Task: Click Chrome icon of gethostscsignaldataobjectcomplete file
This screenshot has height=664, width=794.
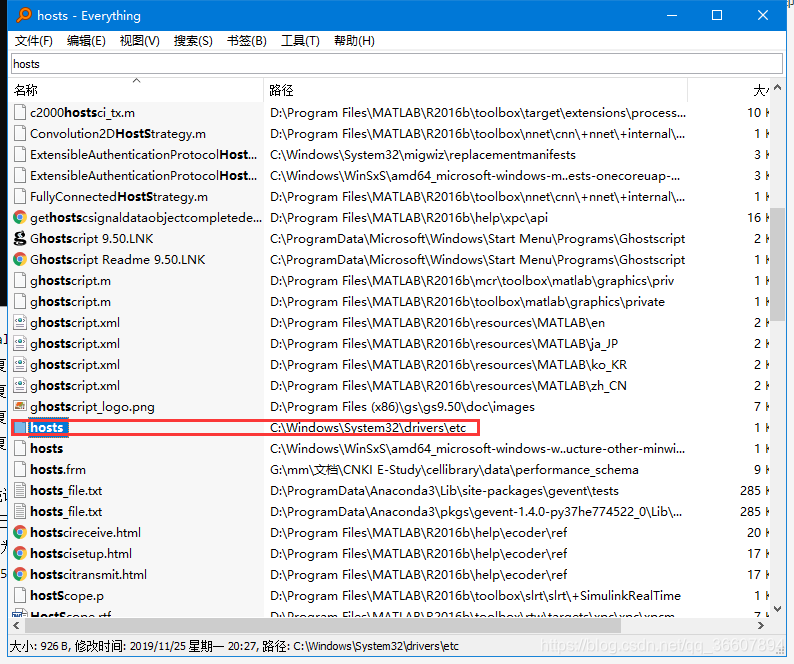Action: 20,218
